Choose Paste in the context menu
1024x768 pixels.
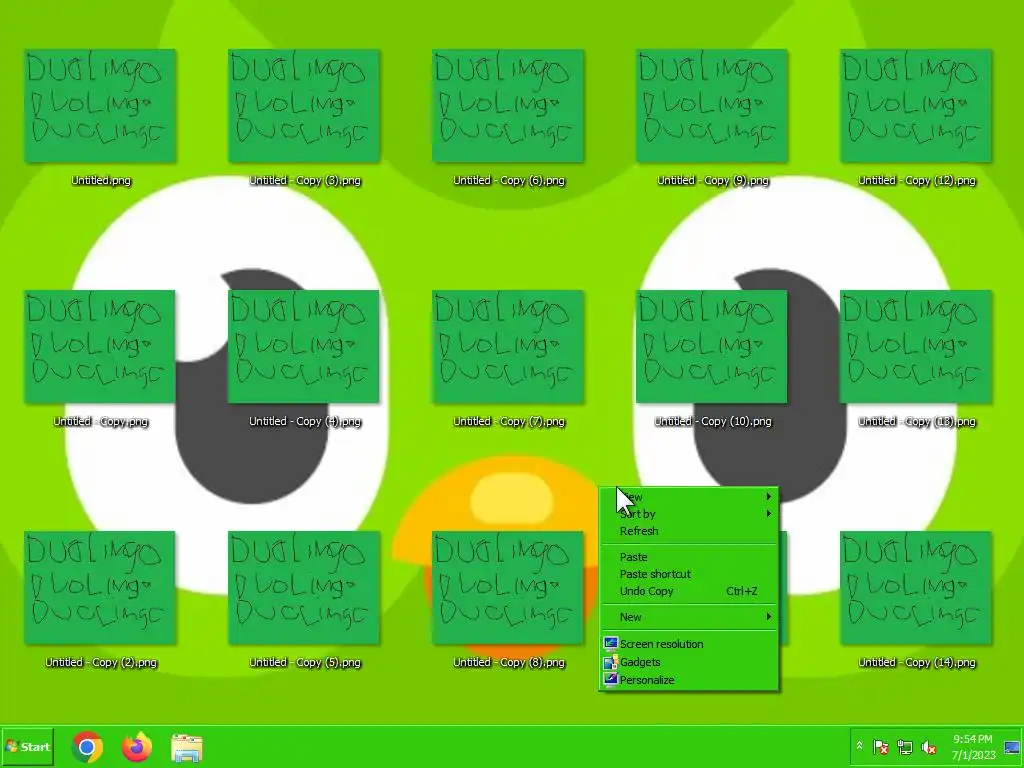tap(689, 557)
